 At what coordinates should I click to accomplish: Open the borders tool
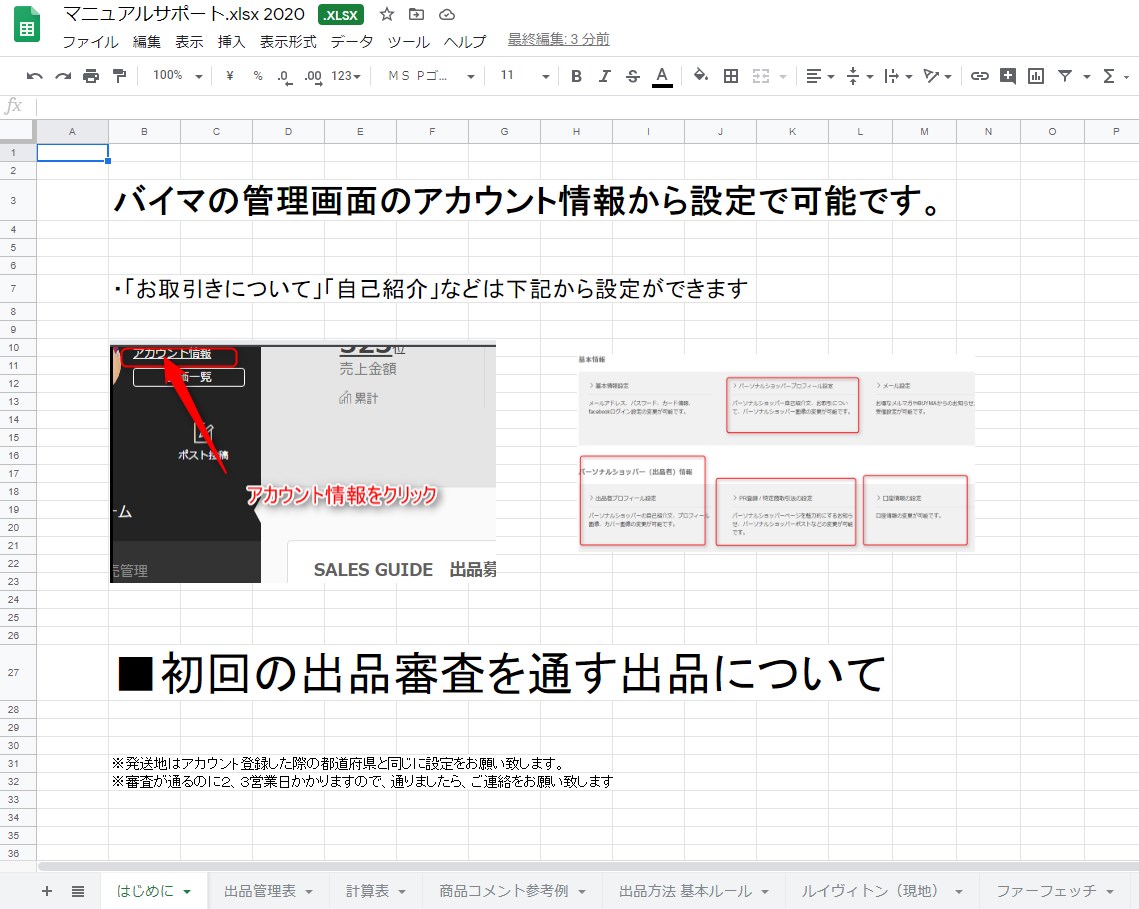pos(731,76)
